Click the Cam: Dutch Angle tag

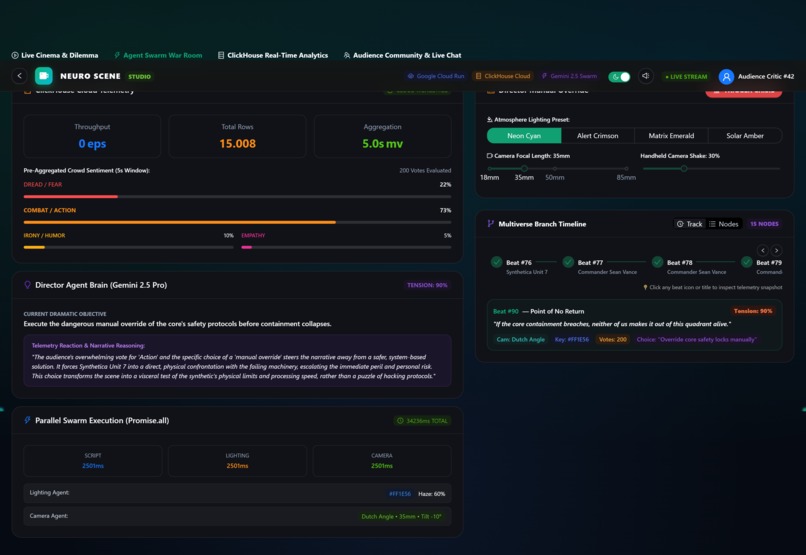[x=520, y=340]
